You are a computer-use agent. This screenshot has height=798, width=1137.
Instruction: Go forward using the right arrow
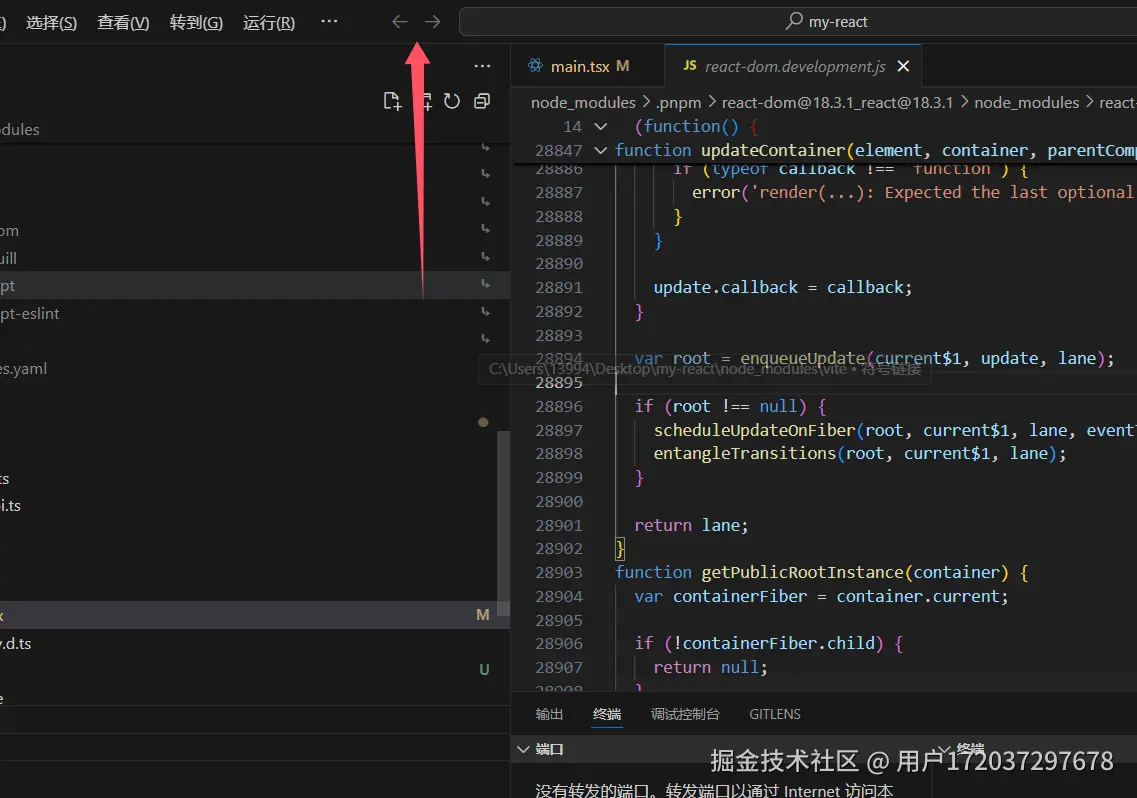pyautogui.click(x=432, y=22)
